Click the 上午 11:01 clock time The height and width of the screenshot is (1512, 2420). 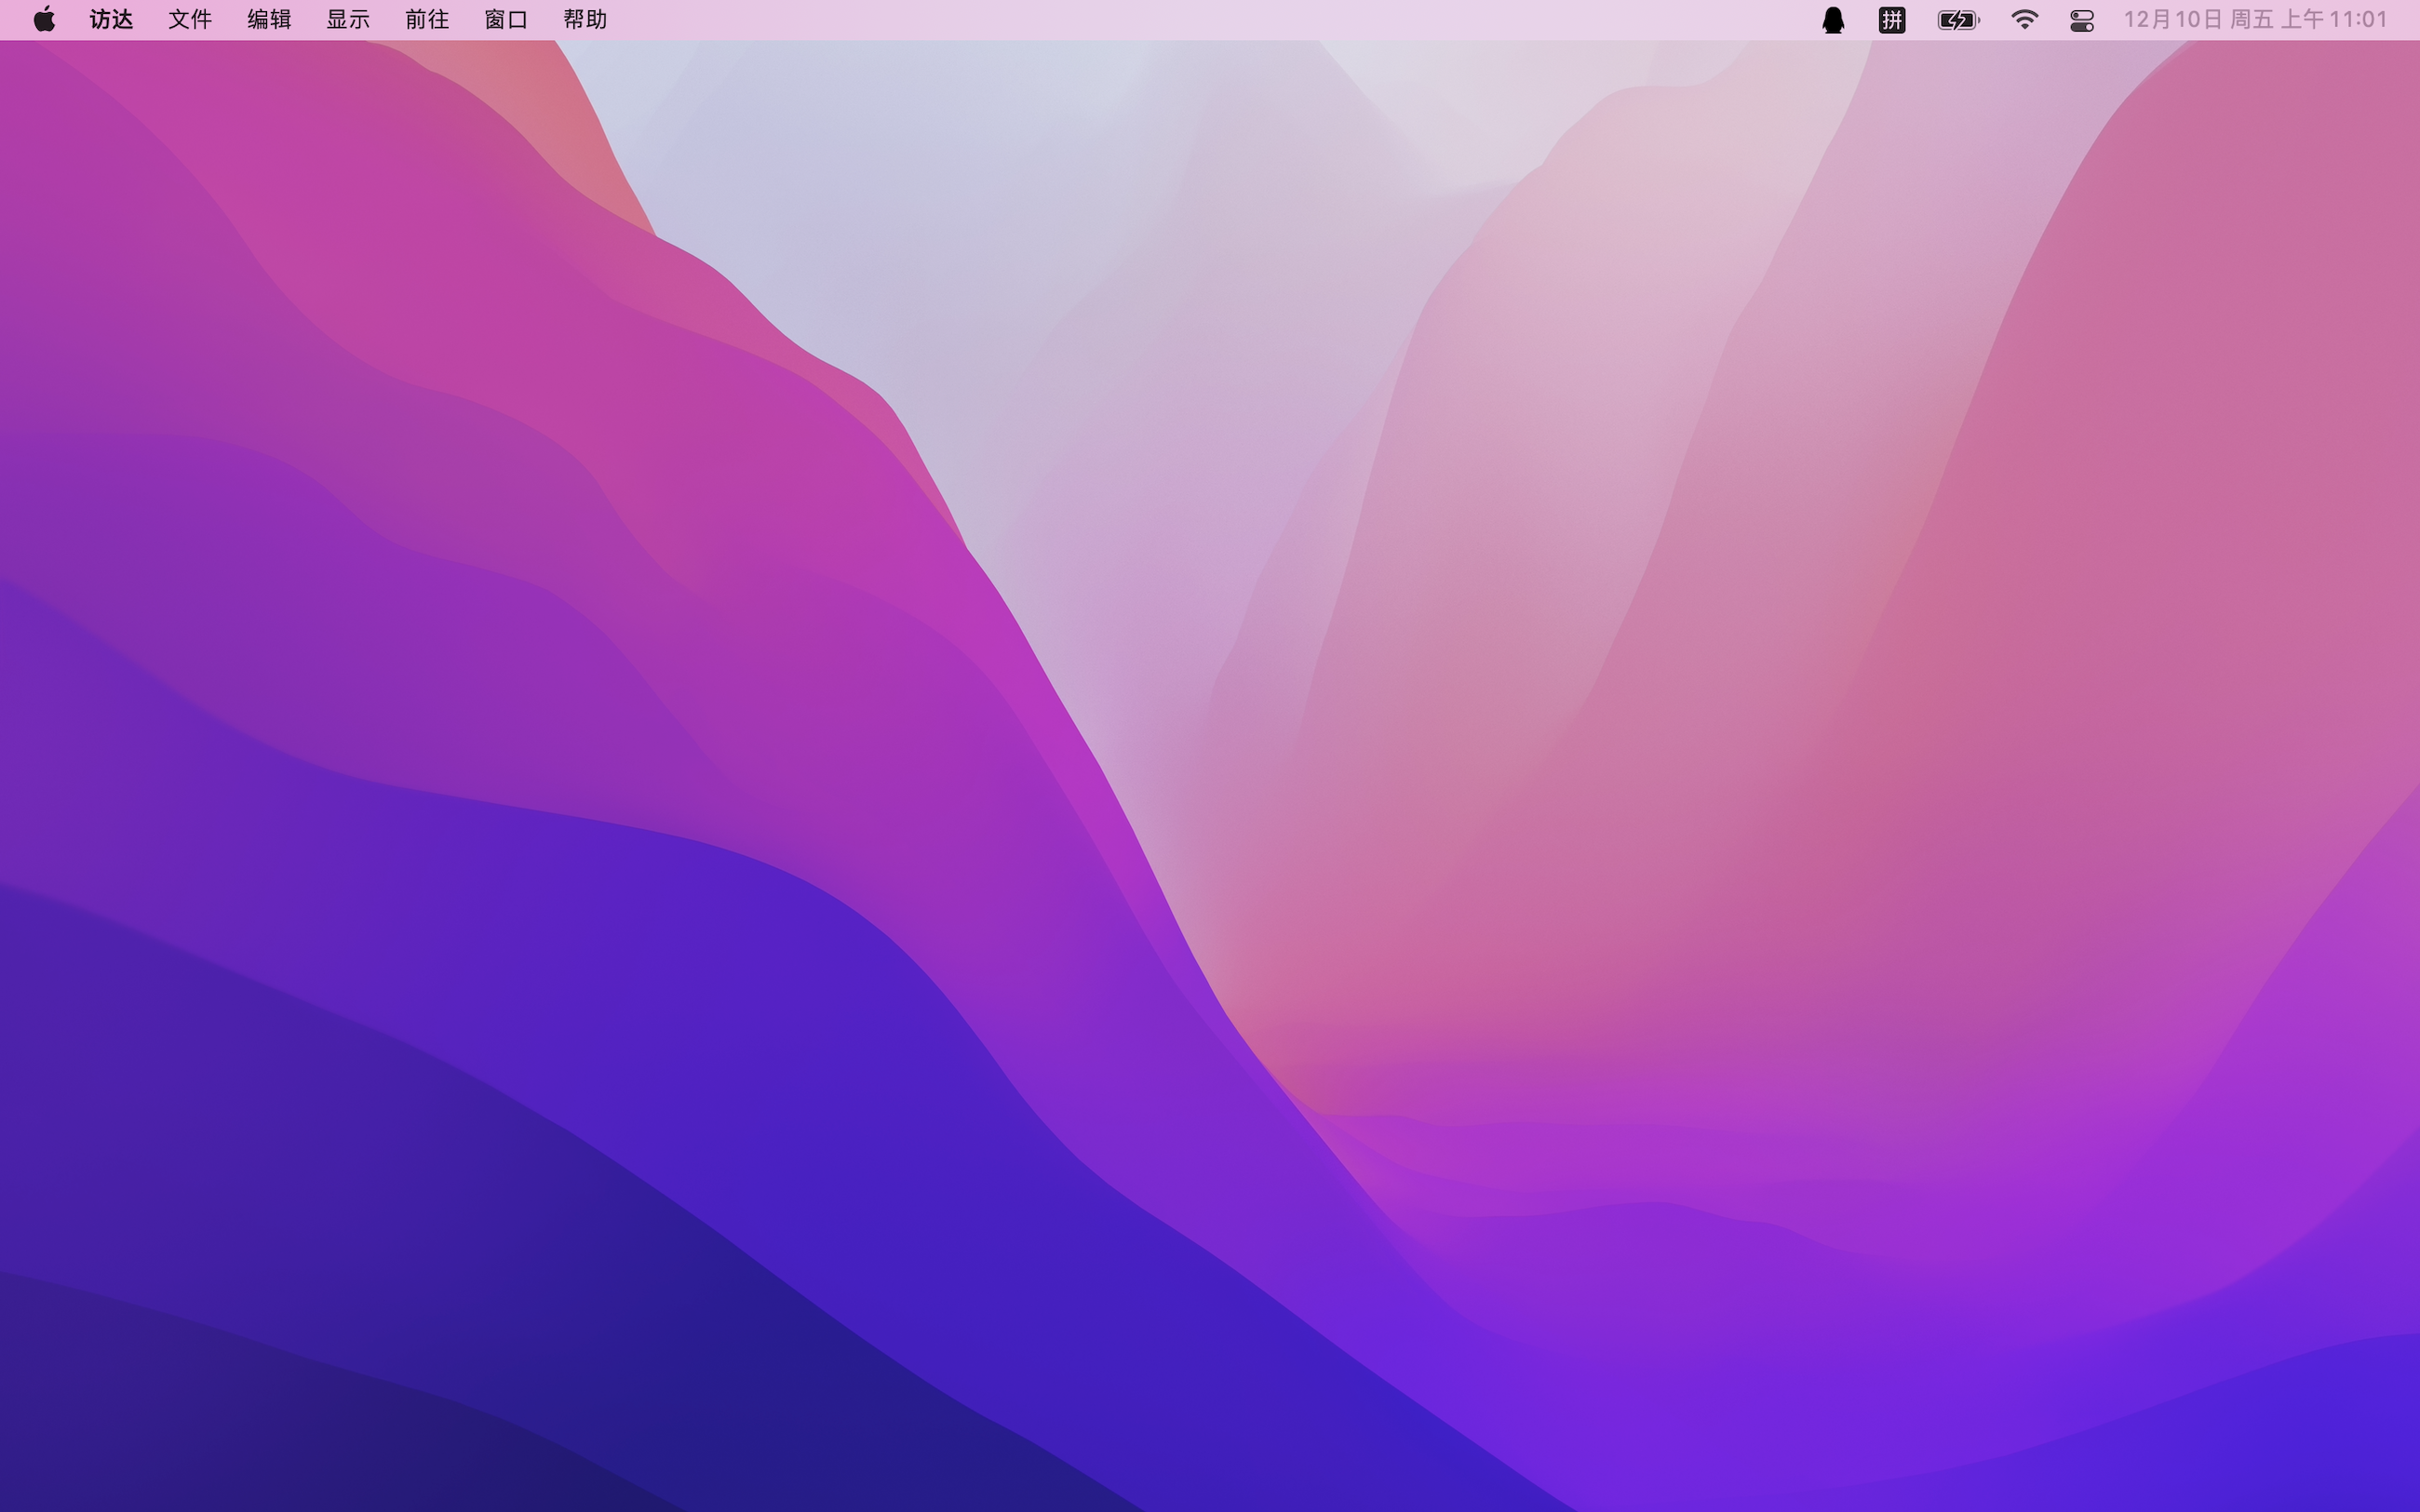click(2334, 20)
